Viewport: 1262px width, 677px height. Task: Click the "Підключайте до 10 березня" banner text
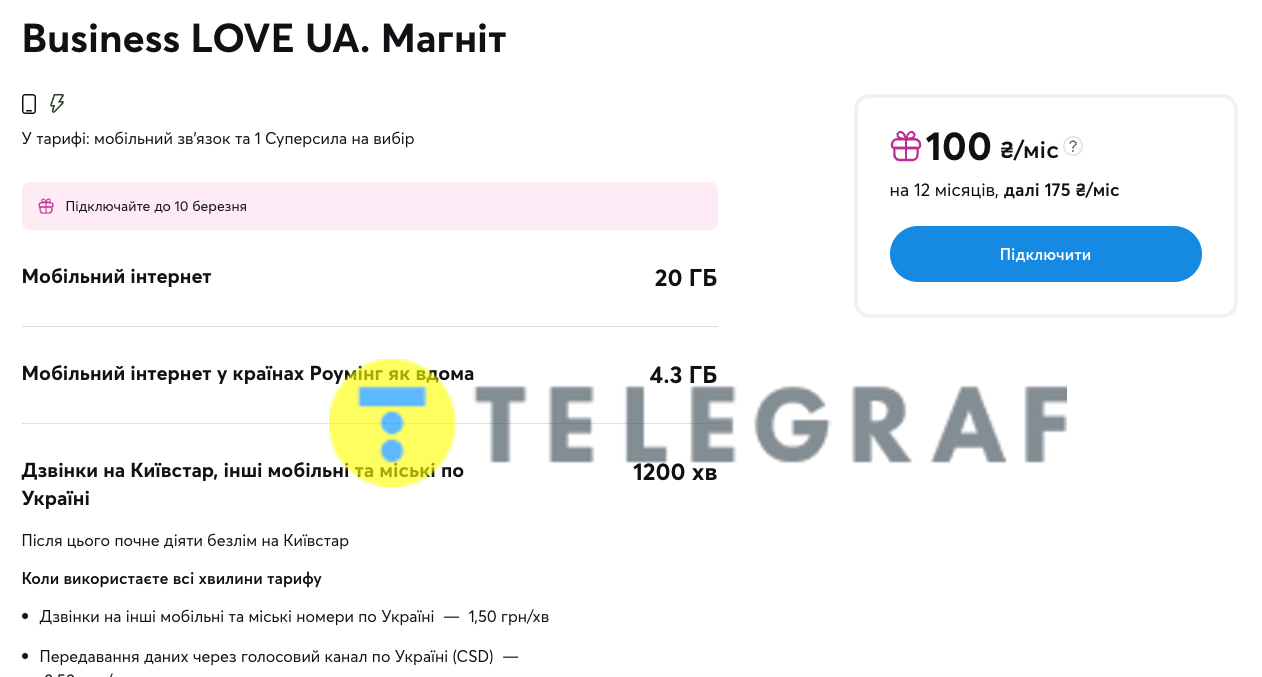(156, 206)
